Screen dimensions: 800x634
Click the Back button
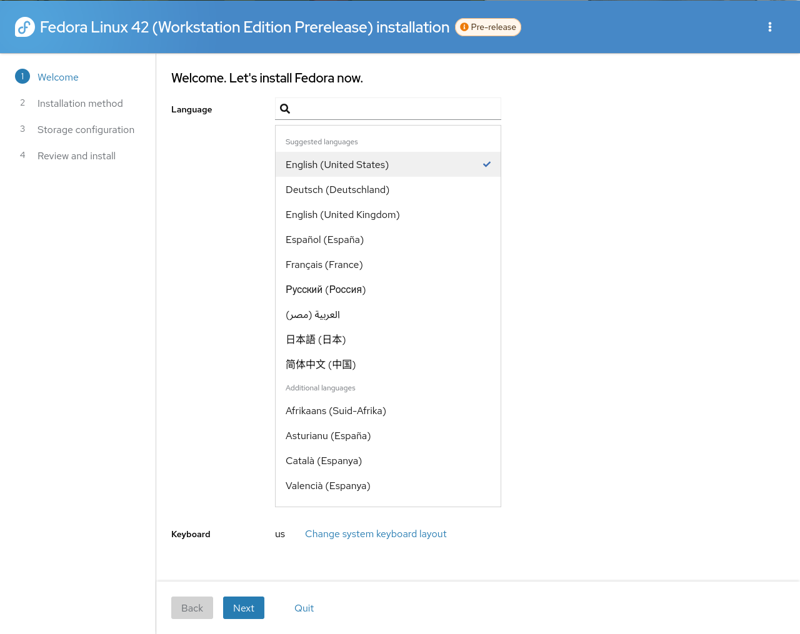point(192,607)
